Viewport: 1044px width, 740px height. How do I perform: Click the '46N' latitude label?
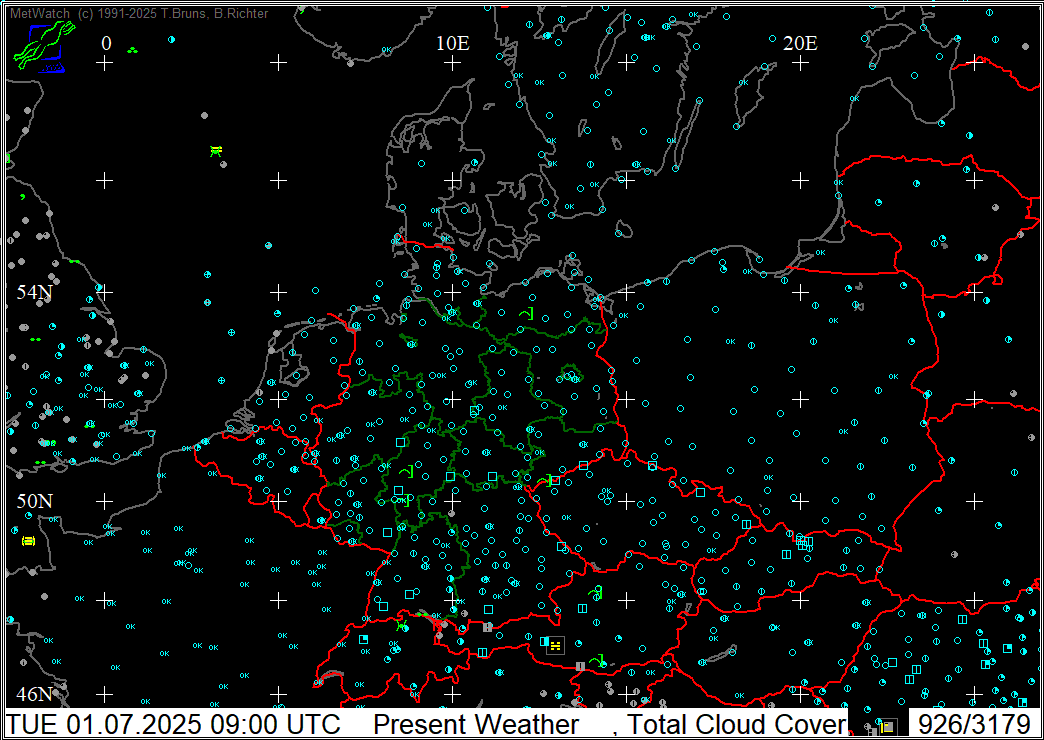coord(35,694)
